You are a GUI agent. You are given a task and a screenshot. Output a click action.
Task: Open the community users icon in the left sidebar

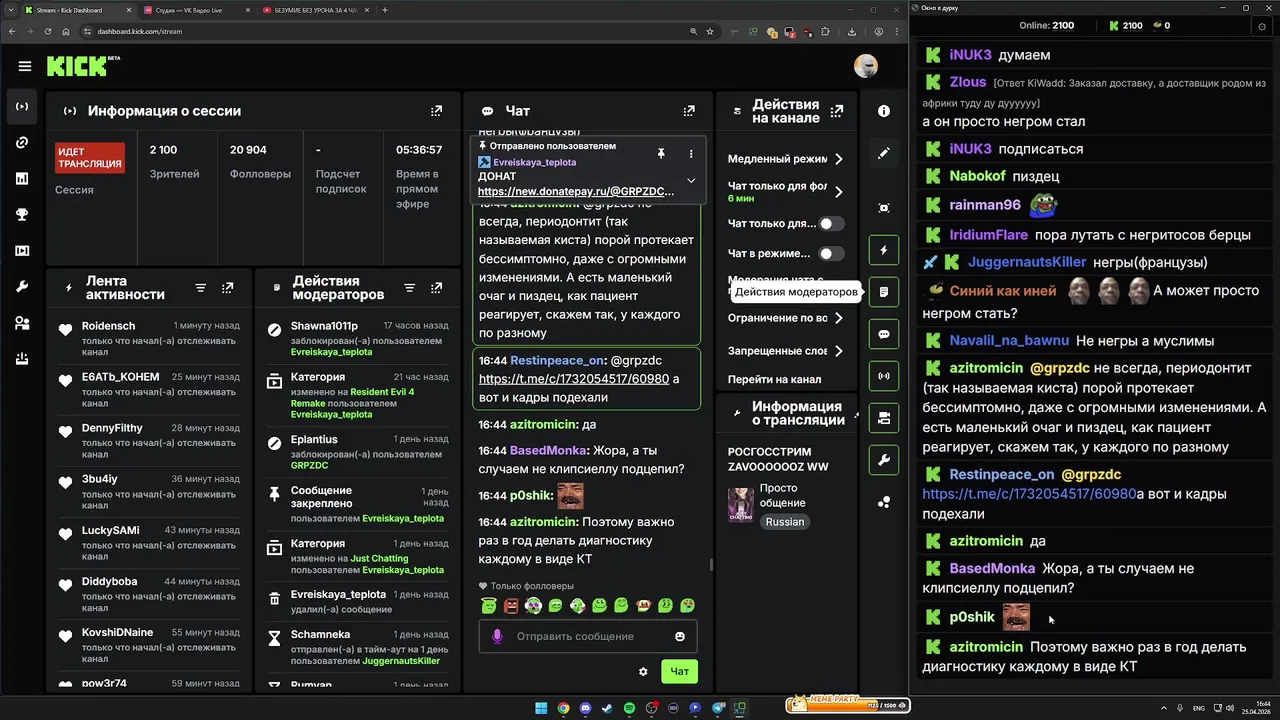pos(22,323)
